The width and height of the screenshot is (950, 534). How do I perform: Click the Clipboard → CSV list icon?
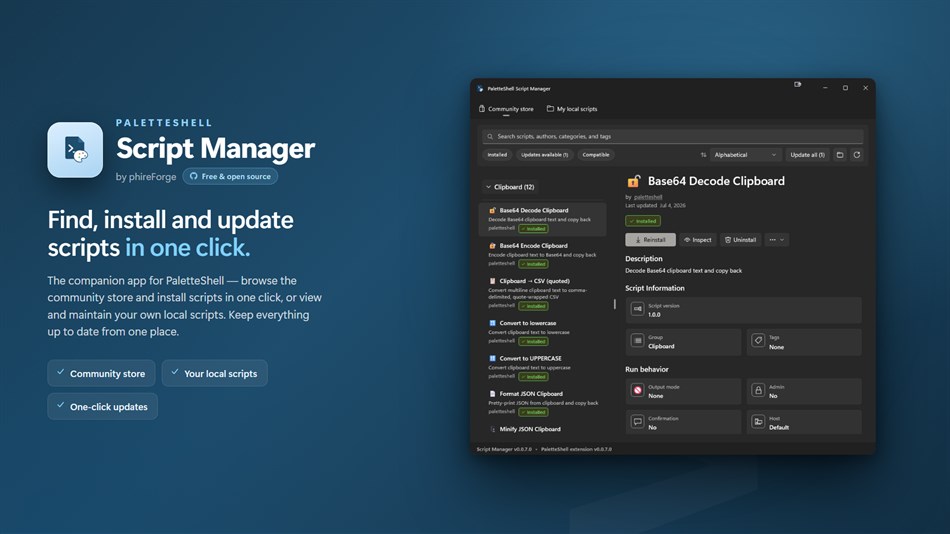pyautogui.click(x=493, y=281)
